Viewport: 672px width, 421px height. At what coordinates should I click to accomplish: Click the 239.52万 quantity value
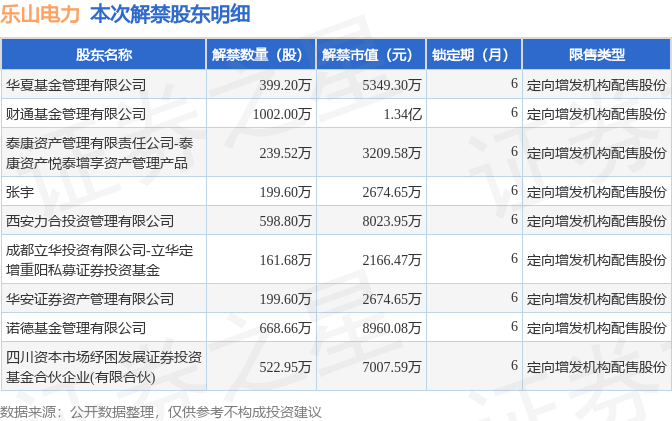click(x=285, y=153)
